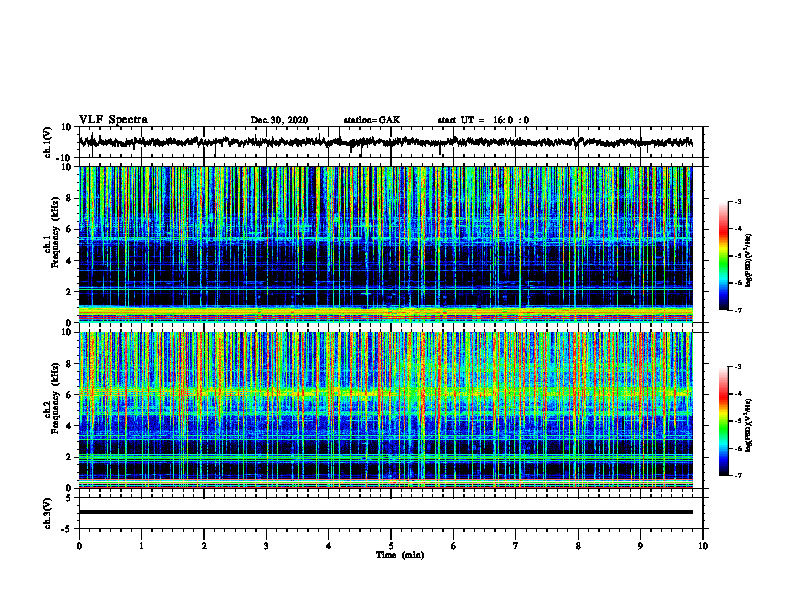
Task: Click the ch.1 colorbar log(PSD) label
Action: 749,261
